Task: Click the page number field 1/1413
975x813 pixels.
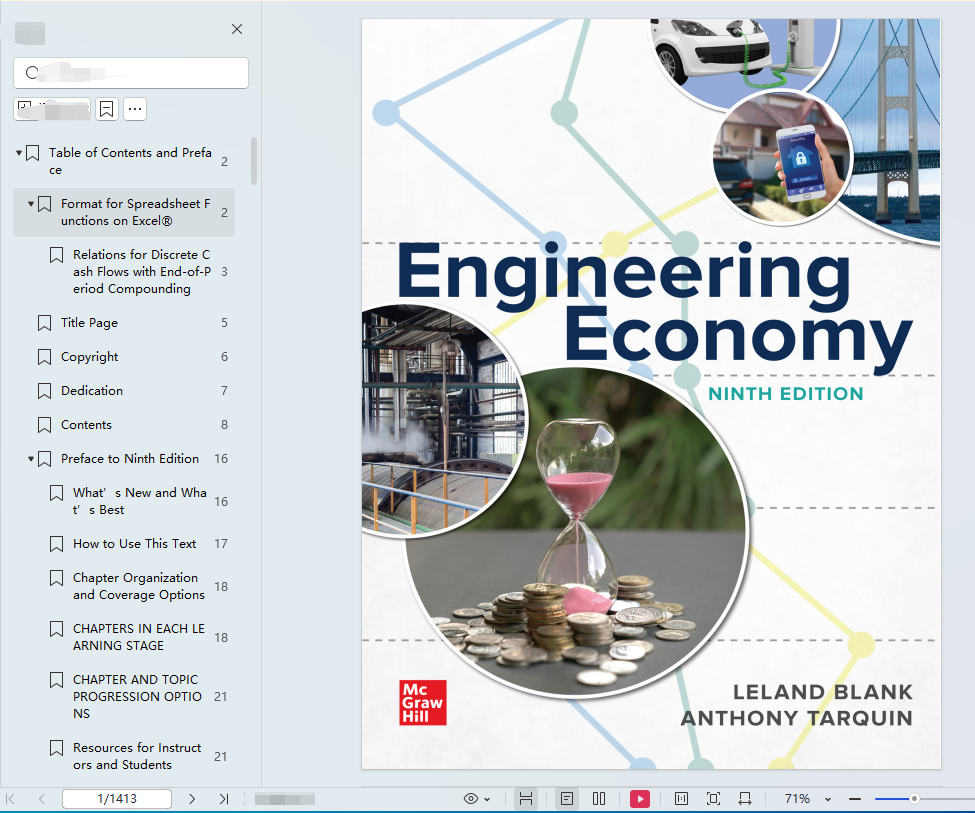Action: point(117,799)
